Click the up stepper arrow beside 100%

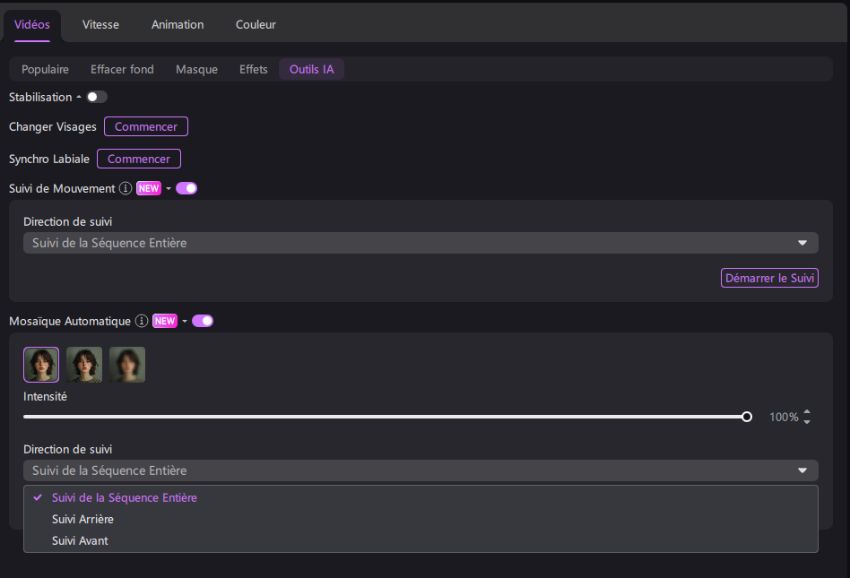click(805, 411)
